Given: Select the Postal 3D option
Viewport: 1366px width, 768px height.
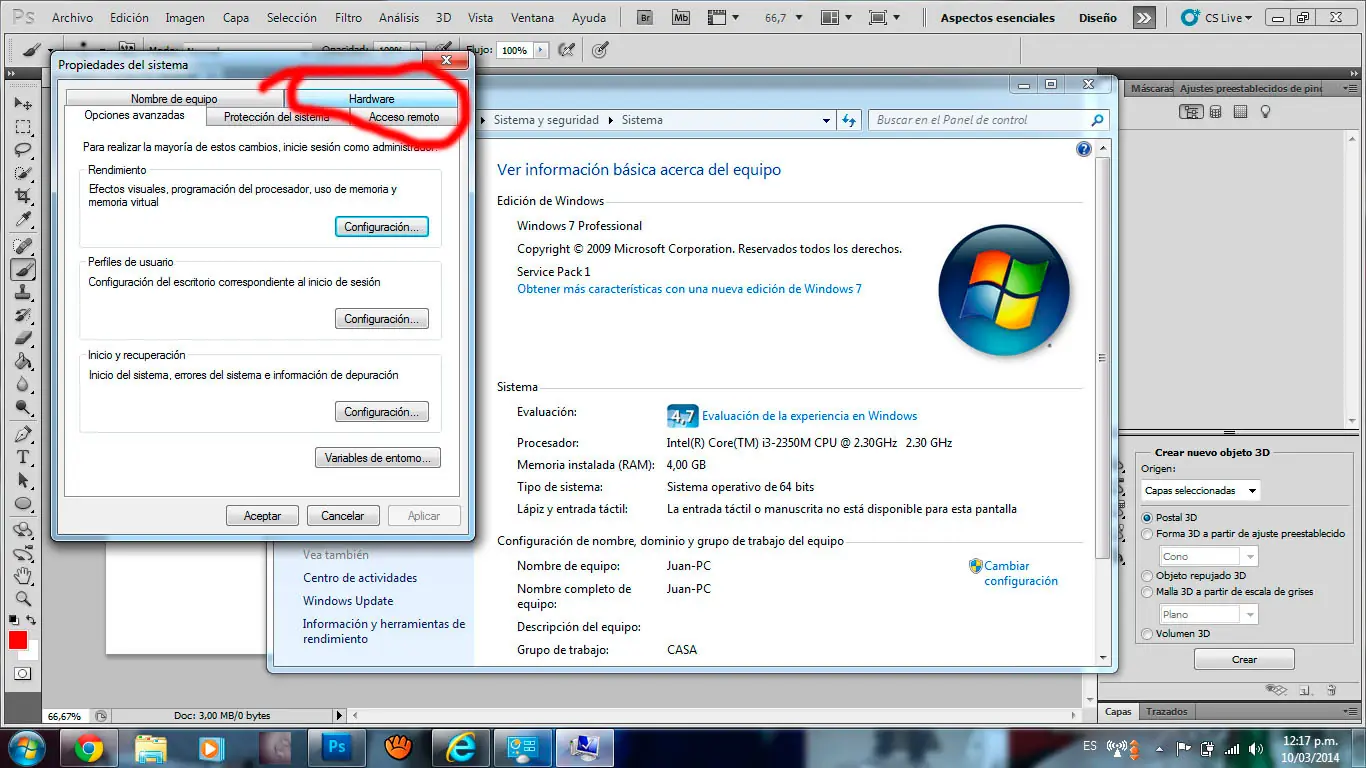Looking at the screenshot, I should click(1170, 518).
